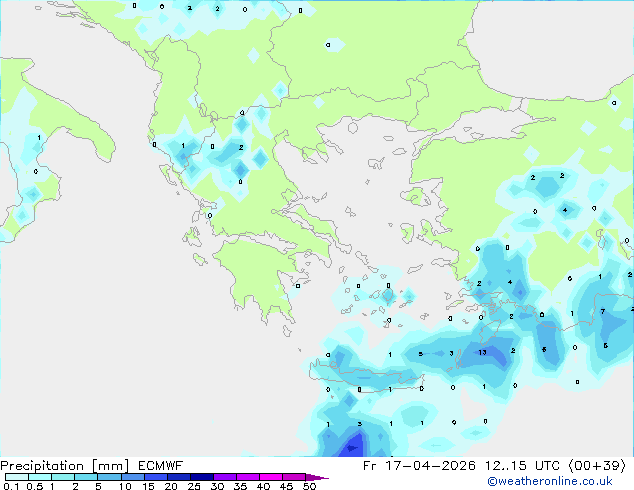
Task: Click the '0.1' legend scale label
Action: click(11, 486)
